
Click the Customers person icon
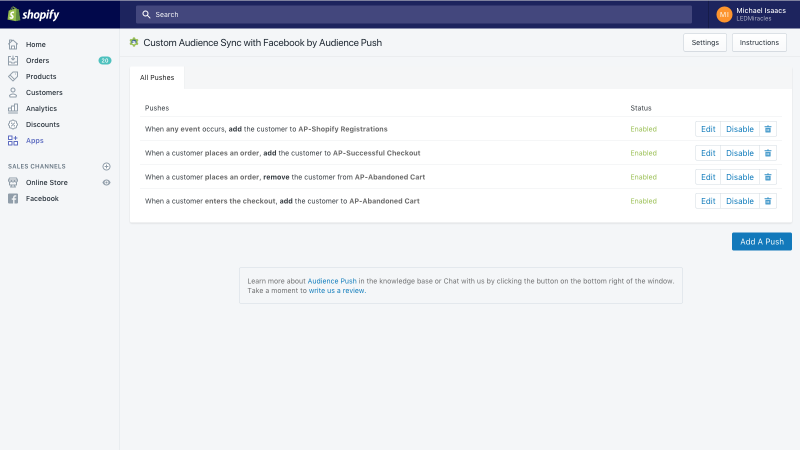click(x=13, y=92)
